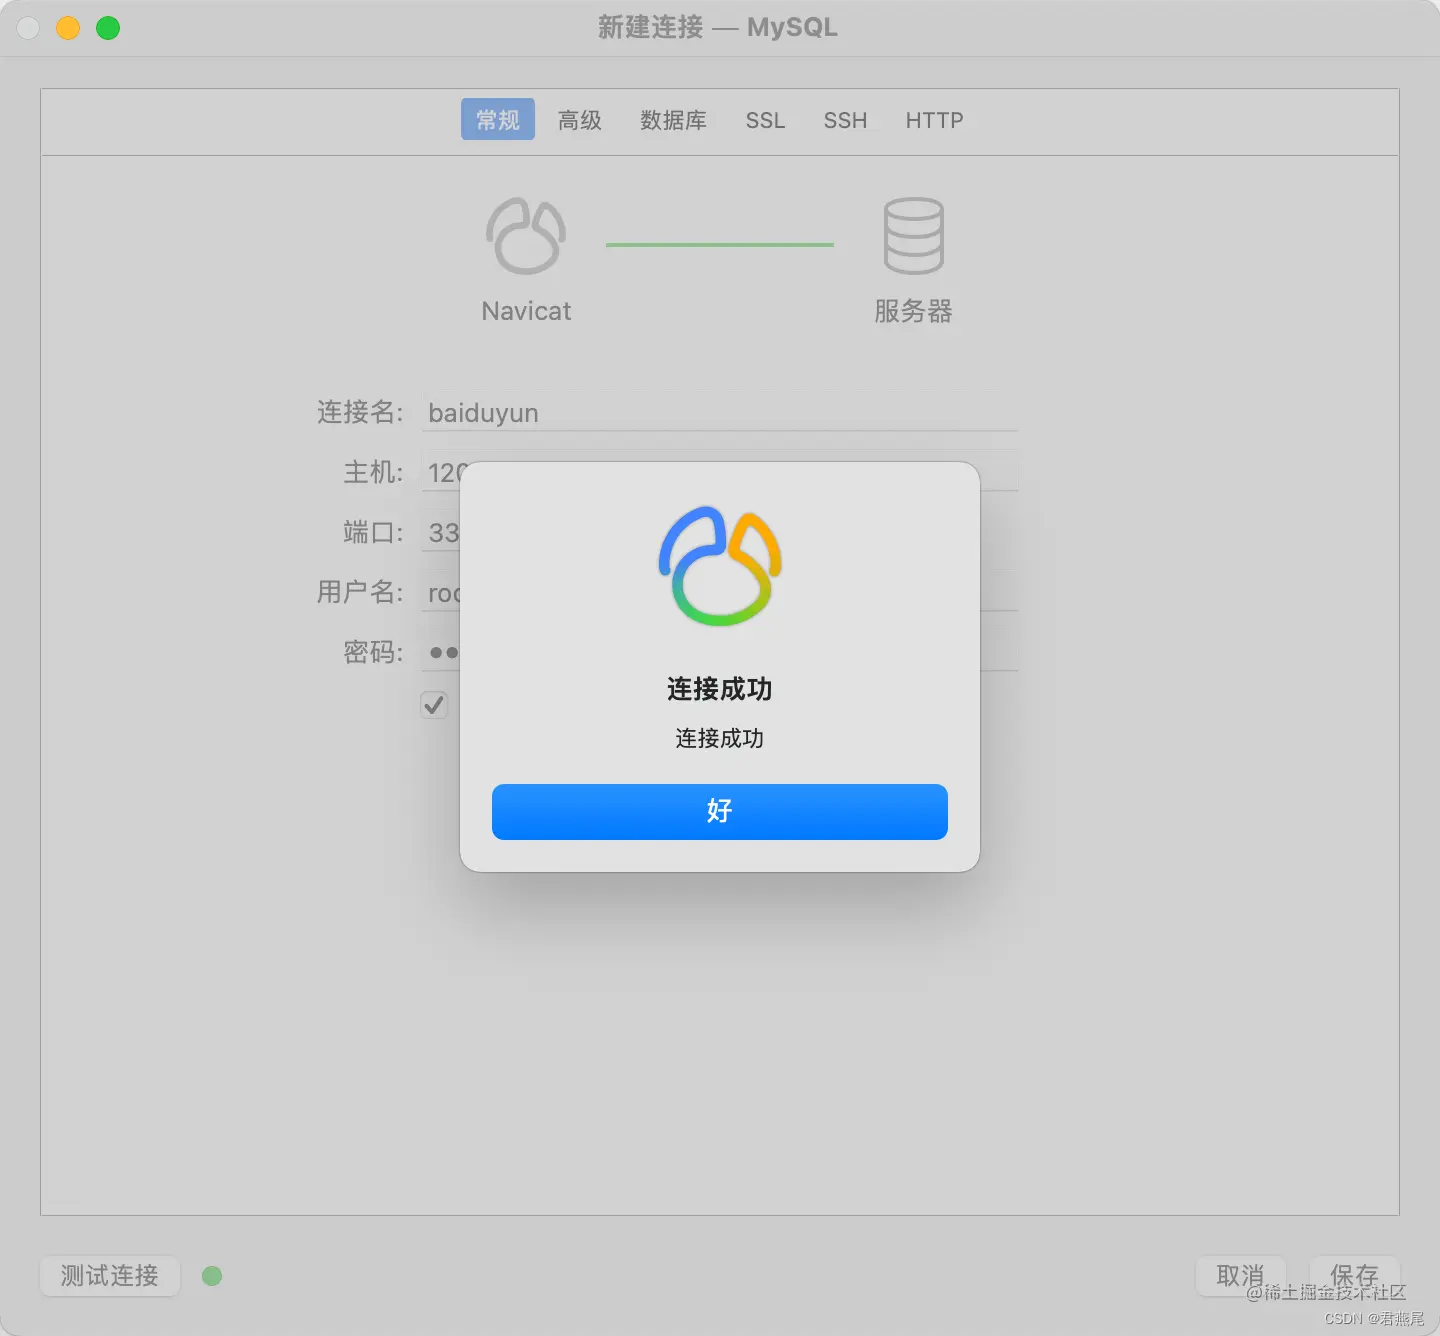Switch to the 常规 tab
This screenshot has width=1440, height=1336.
tap(498, 120)
